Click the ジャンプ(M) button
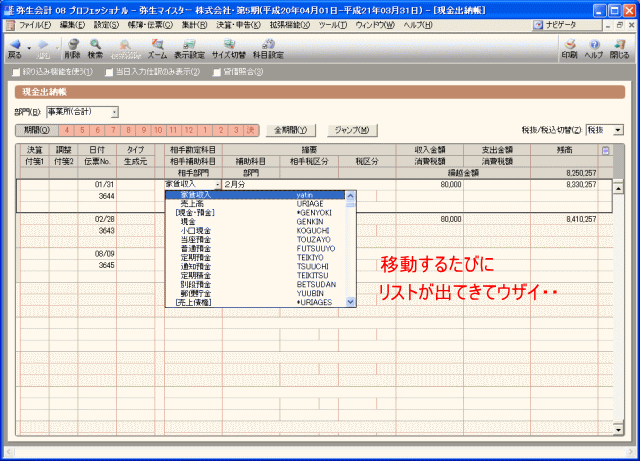Screen dimensions: 640x461 [352, 130]
